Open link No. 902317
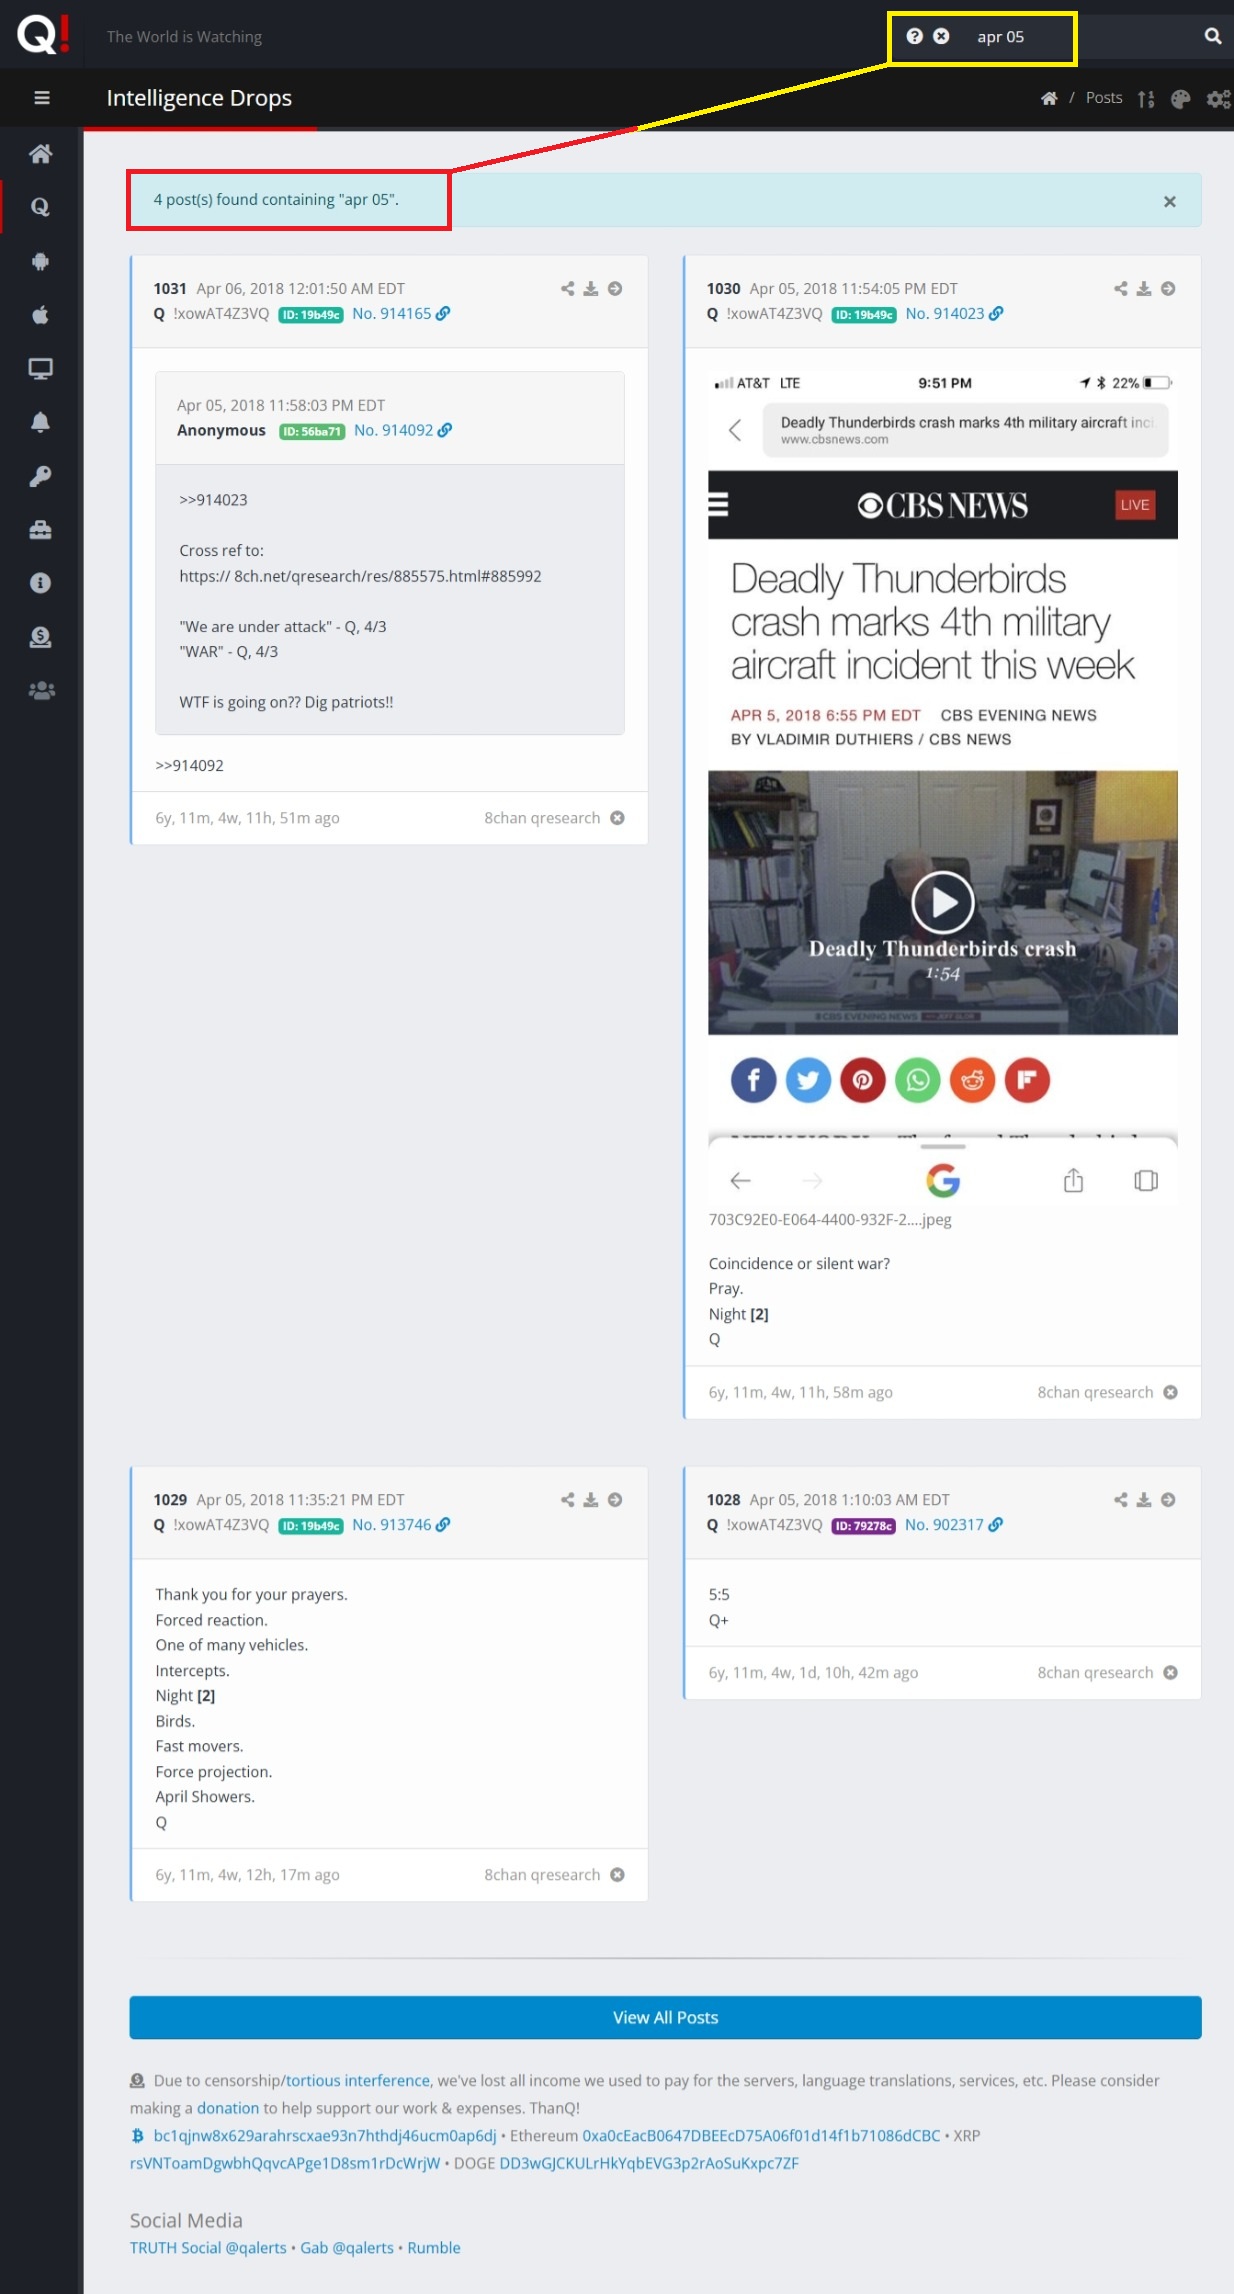This screenshot has width=1234, height=2294. [x=954, y=1525]
